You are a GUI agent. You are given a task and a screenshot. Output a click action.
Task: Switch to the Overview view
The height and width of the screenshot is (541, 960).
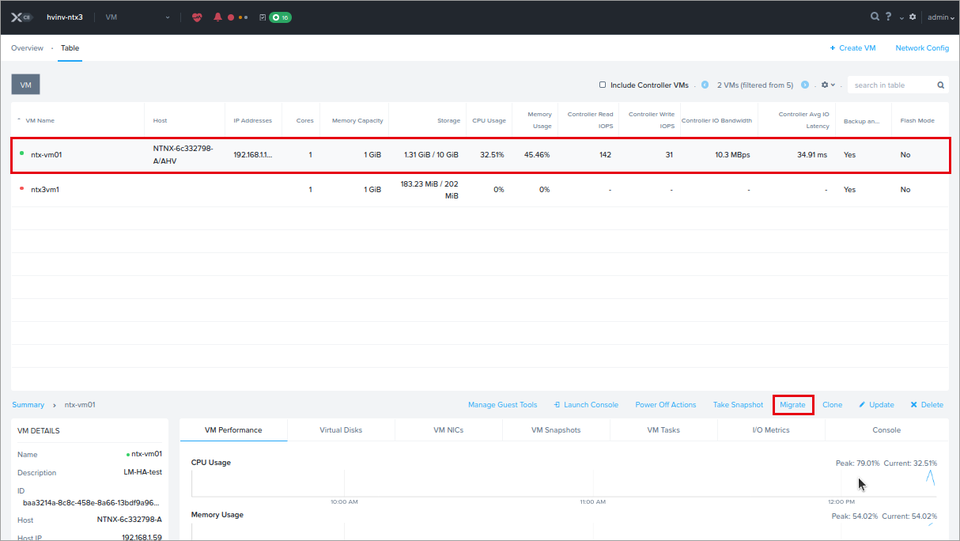click(27, 48)
